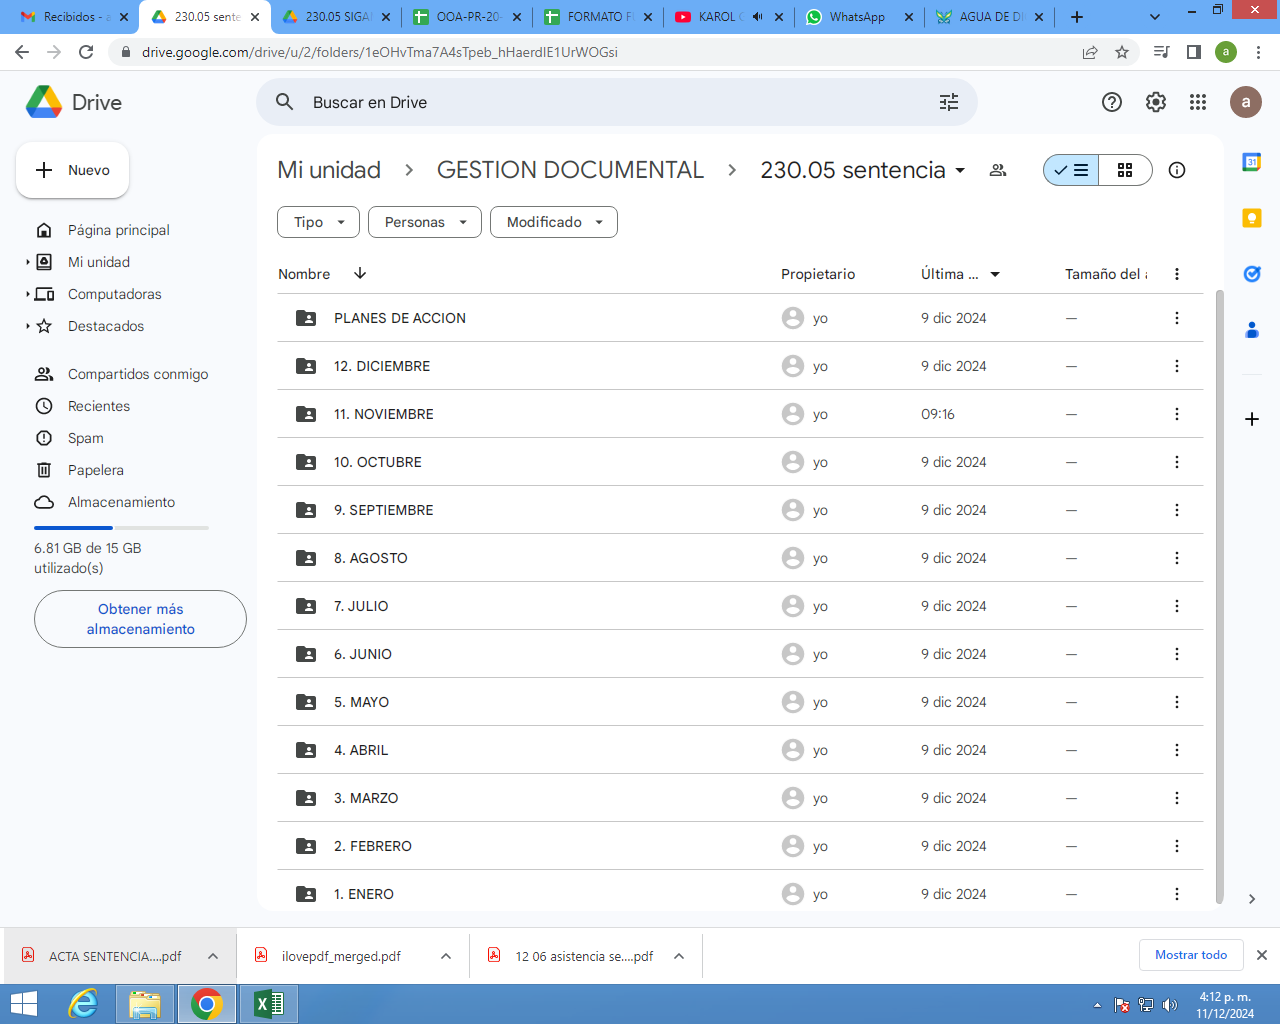Viewport: 1280px width, 1024px height.
Task: Open the Help icon
Action: click(1111, 102)
